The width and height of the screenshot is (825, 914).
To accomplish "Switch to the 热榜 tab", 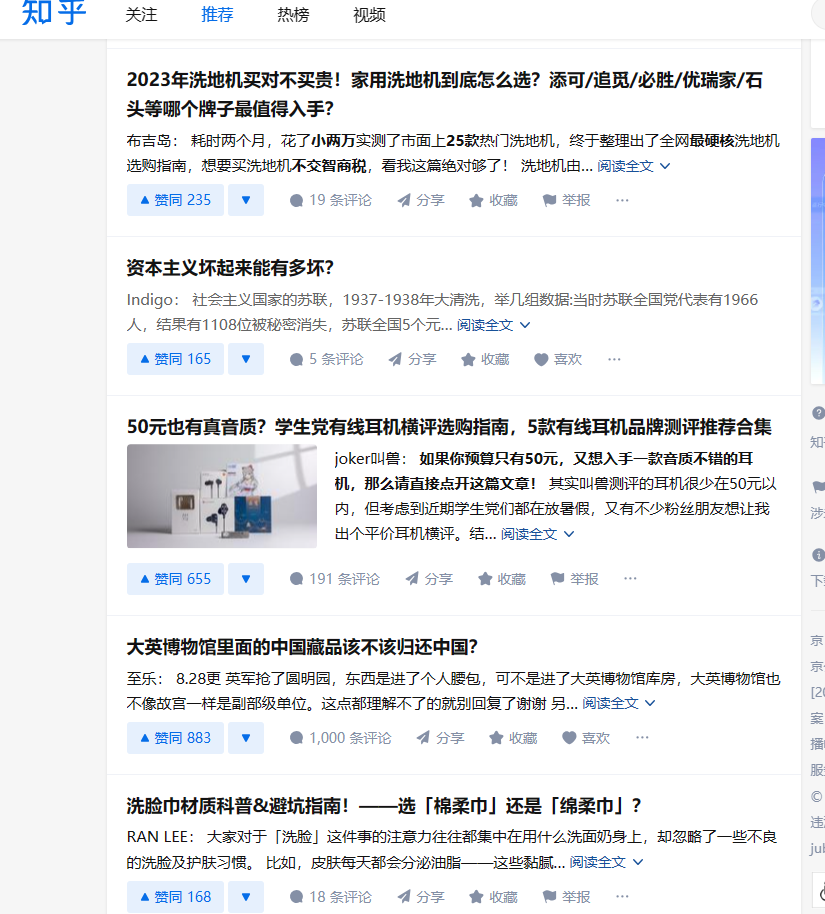I will 293,15.
